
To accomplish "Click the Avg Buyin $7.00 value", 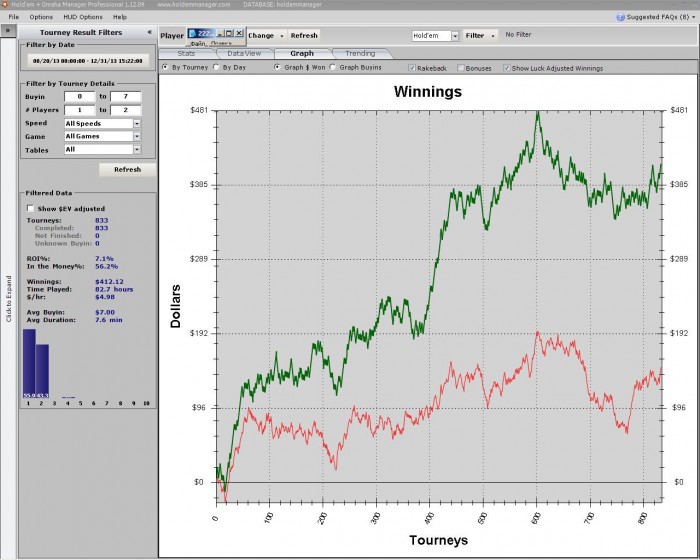I will (105, 312).
